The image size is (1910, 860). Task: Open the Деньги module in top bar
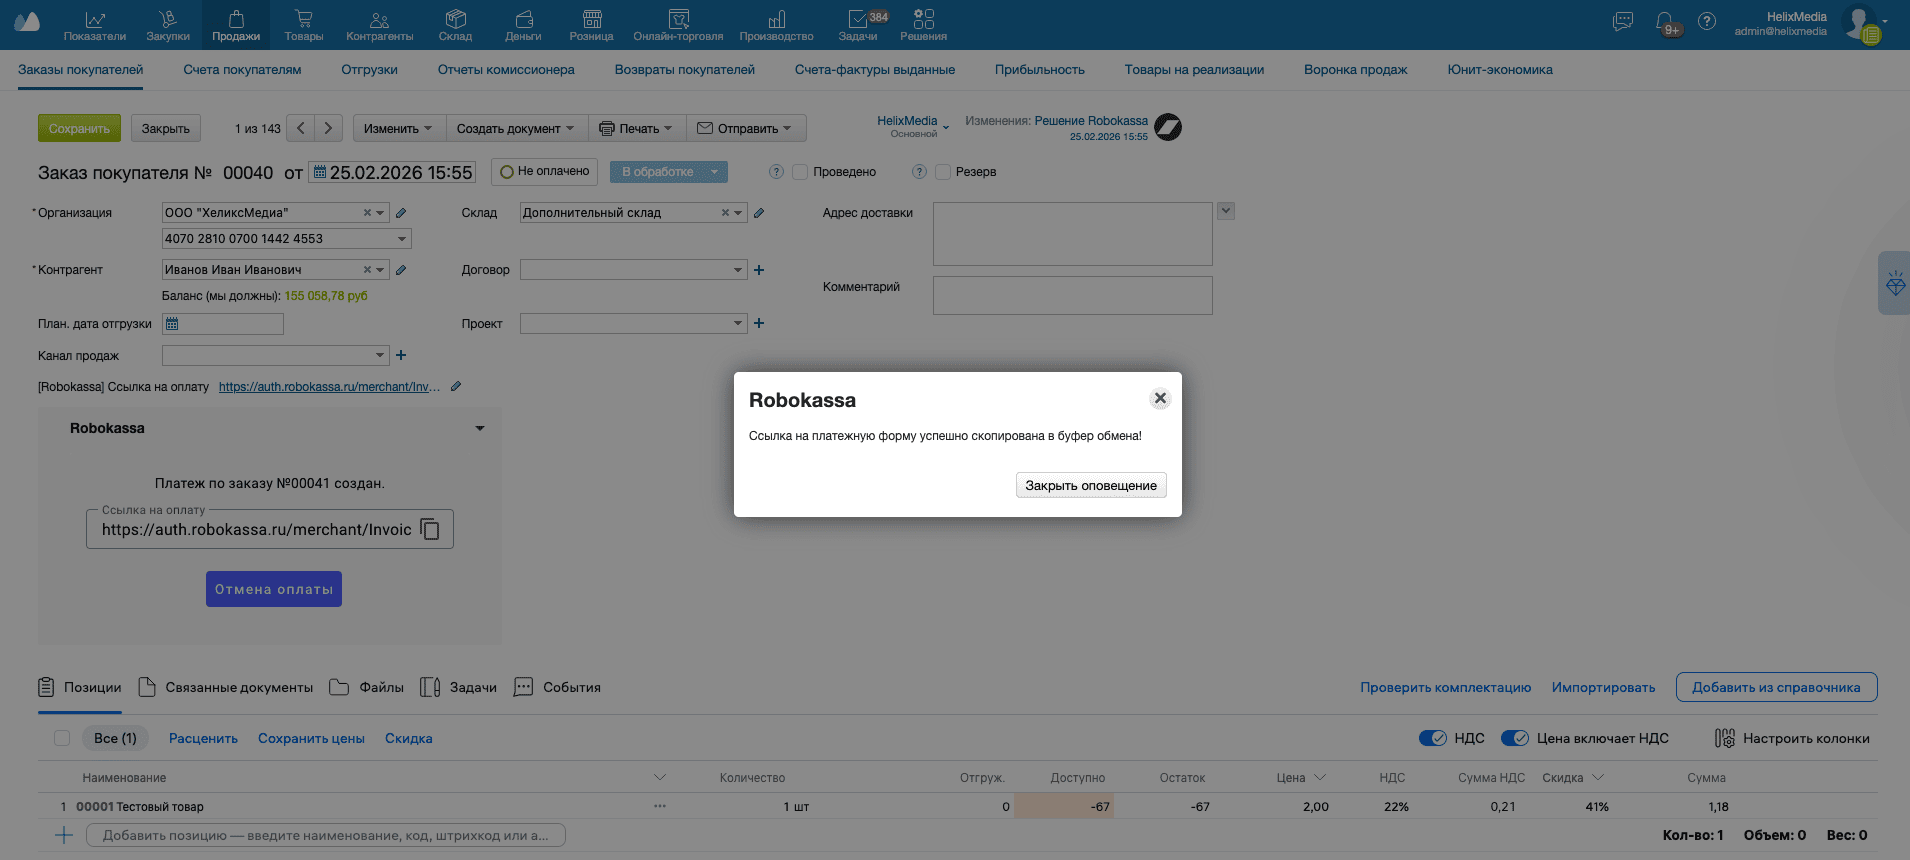tap(523, 25)
